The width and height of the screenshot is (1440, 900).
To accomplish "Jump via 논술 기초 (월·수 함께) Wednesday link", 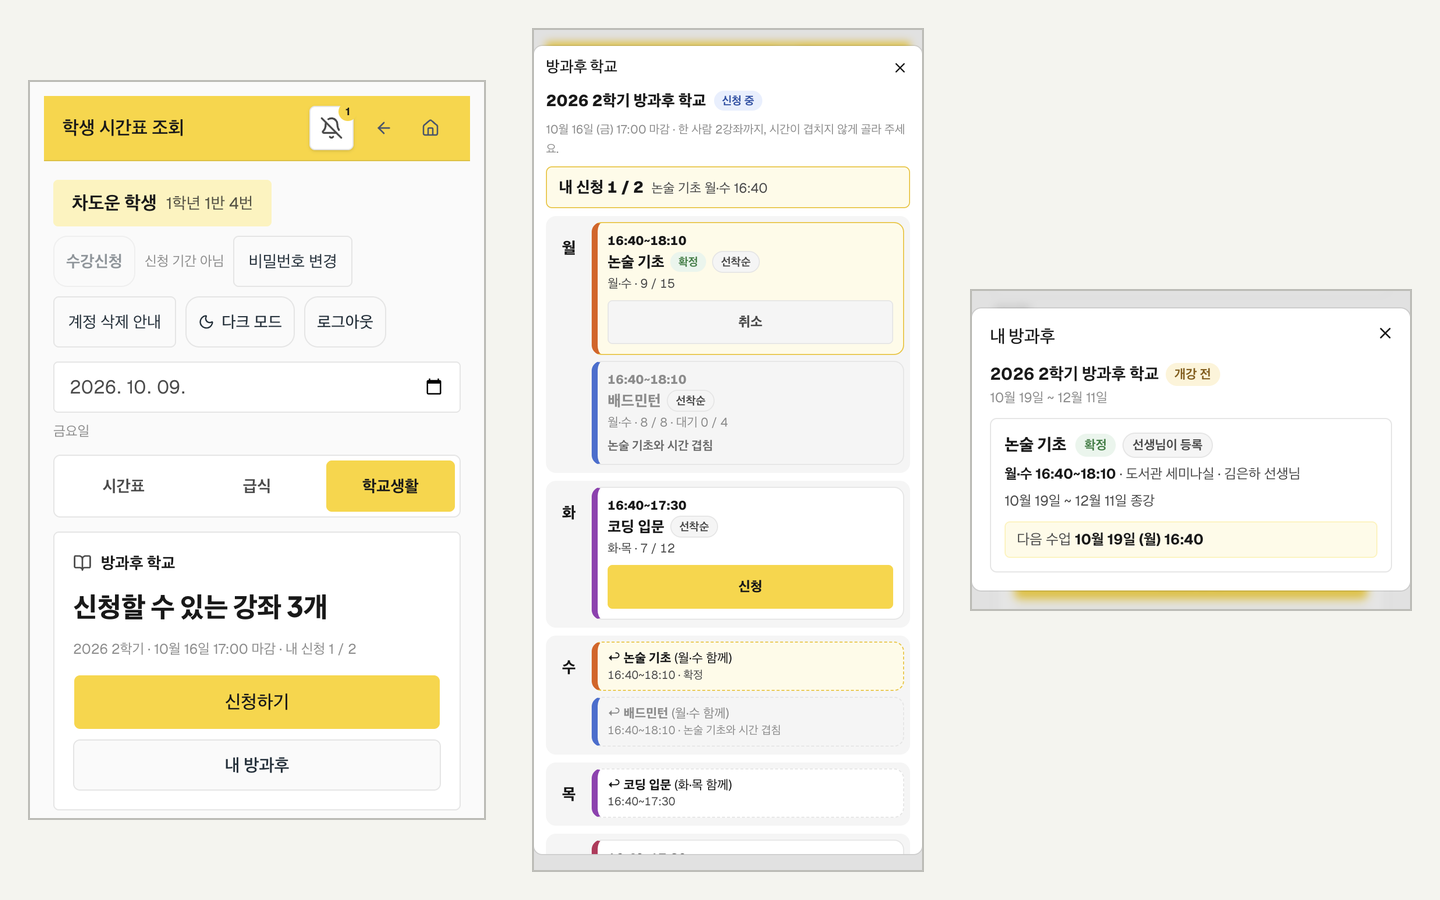I will (748, 666).
